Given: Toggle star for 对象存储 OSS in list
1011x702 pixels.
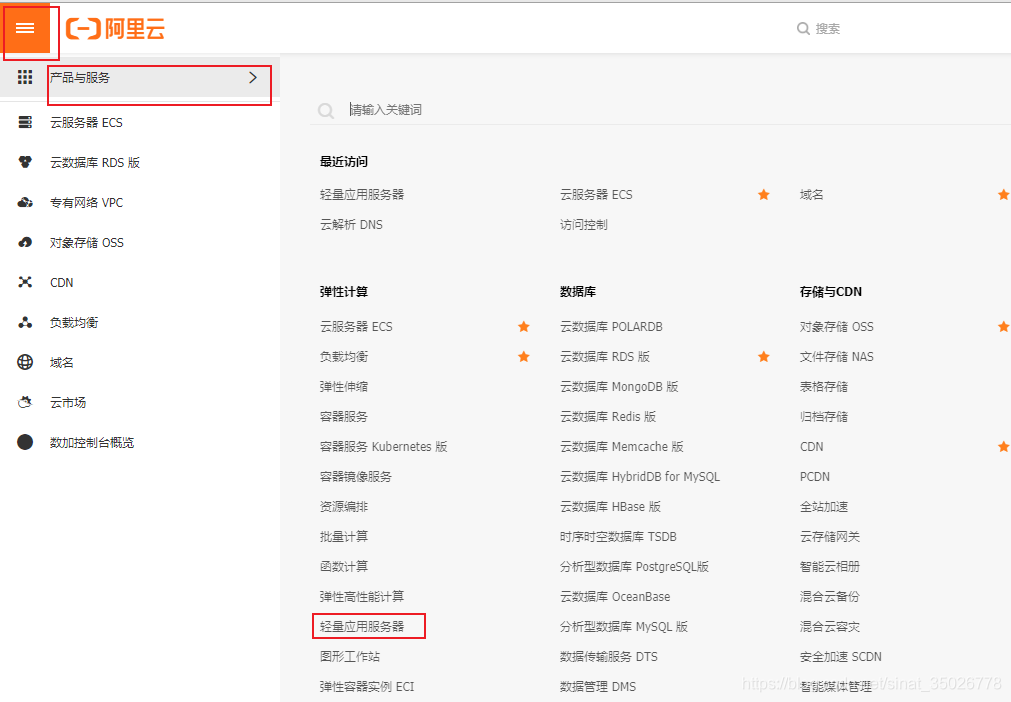Looking at the screenshot, I should point(1004,327).
